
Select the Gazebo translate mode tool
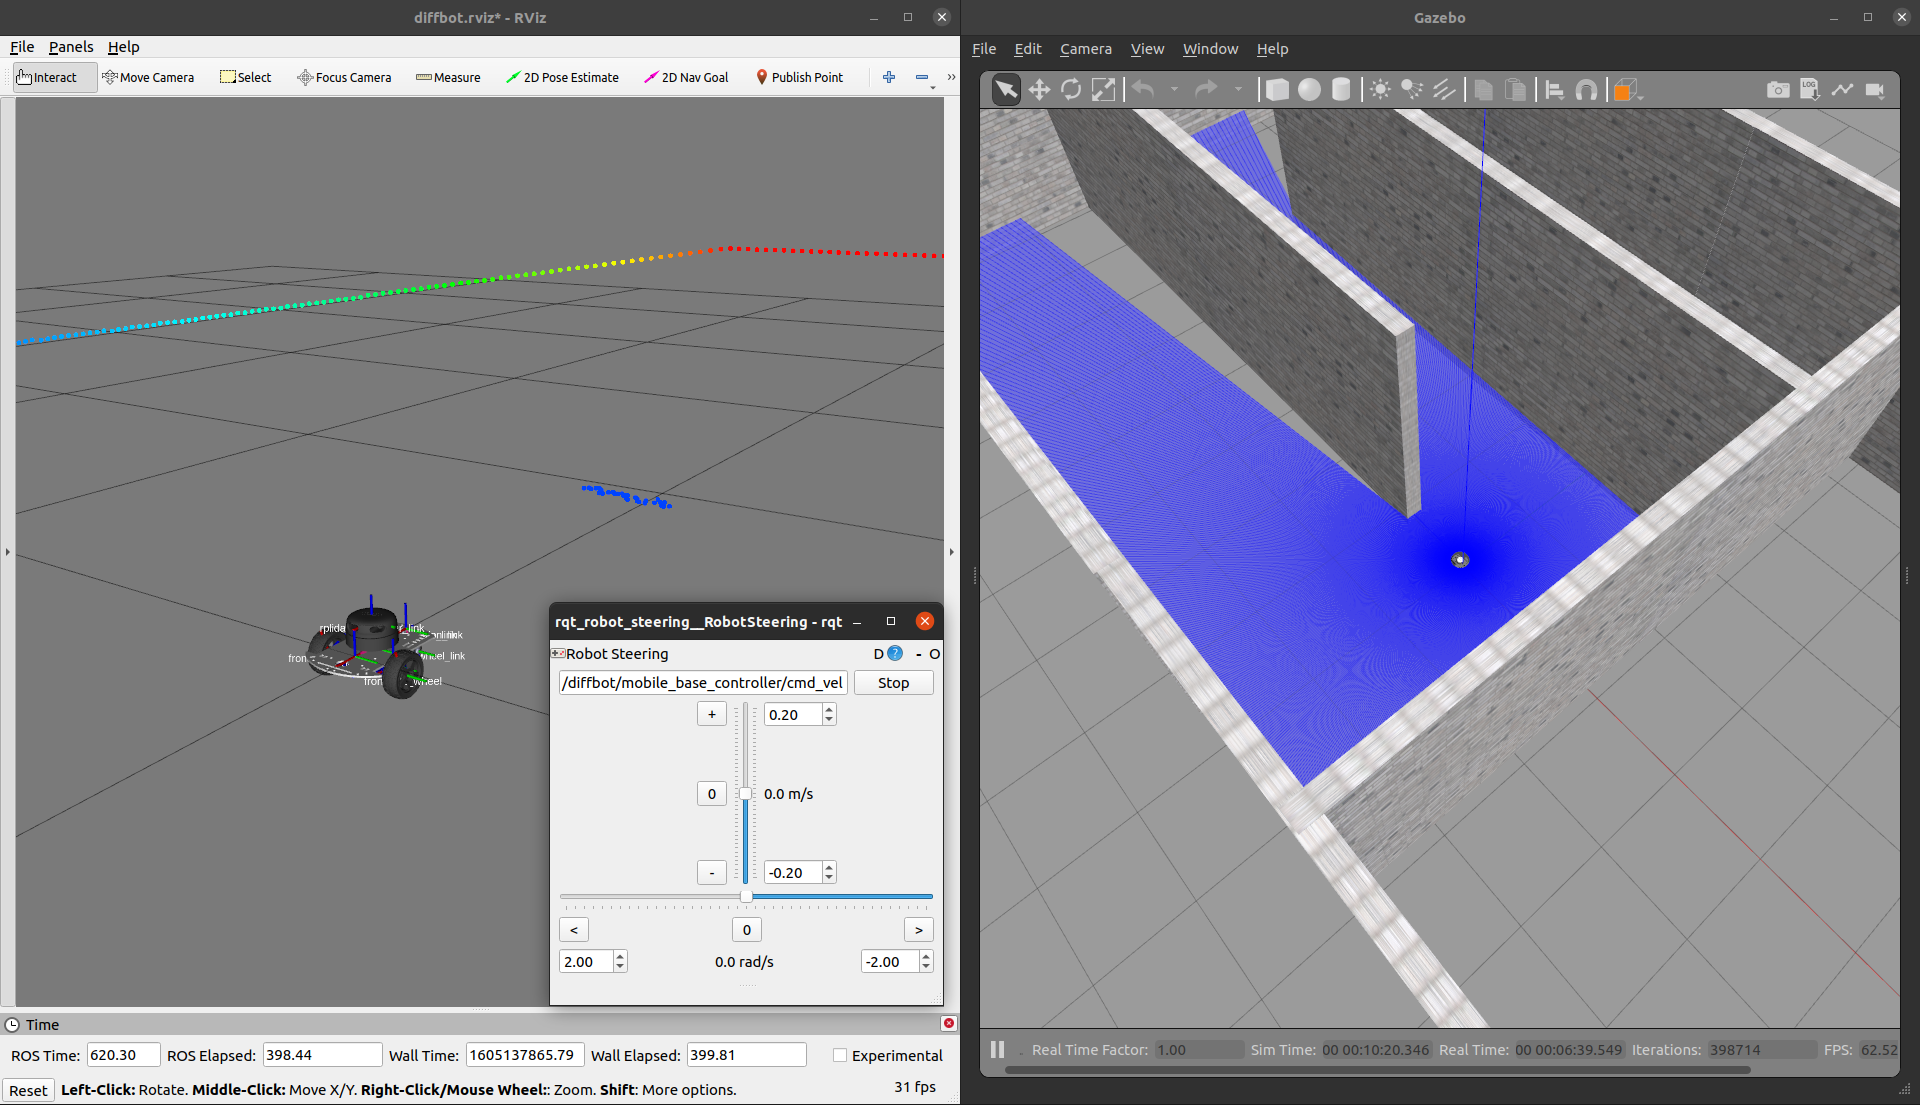point(1039,90)
